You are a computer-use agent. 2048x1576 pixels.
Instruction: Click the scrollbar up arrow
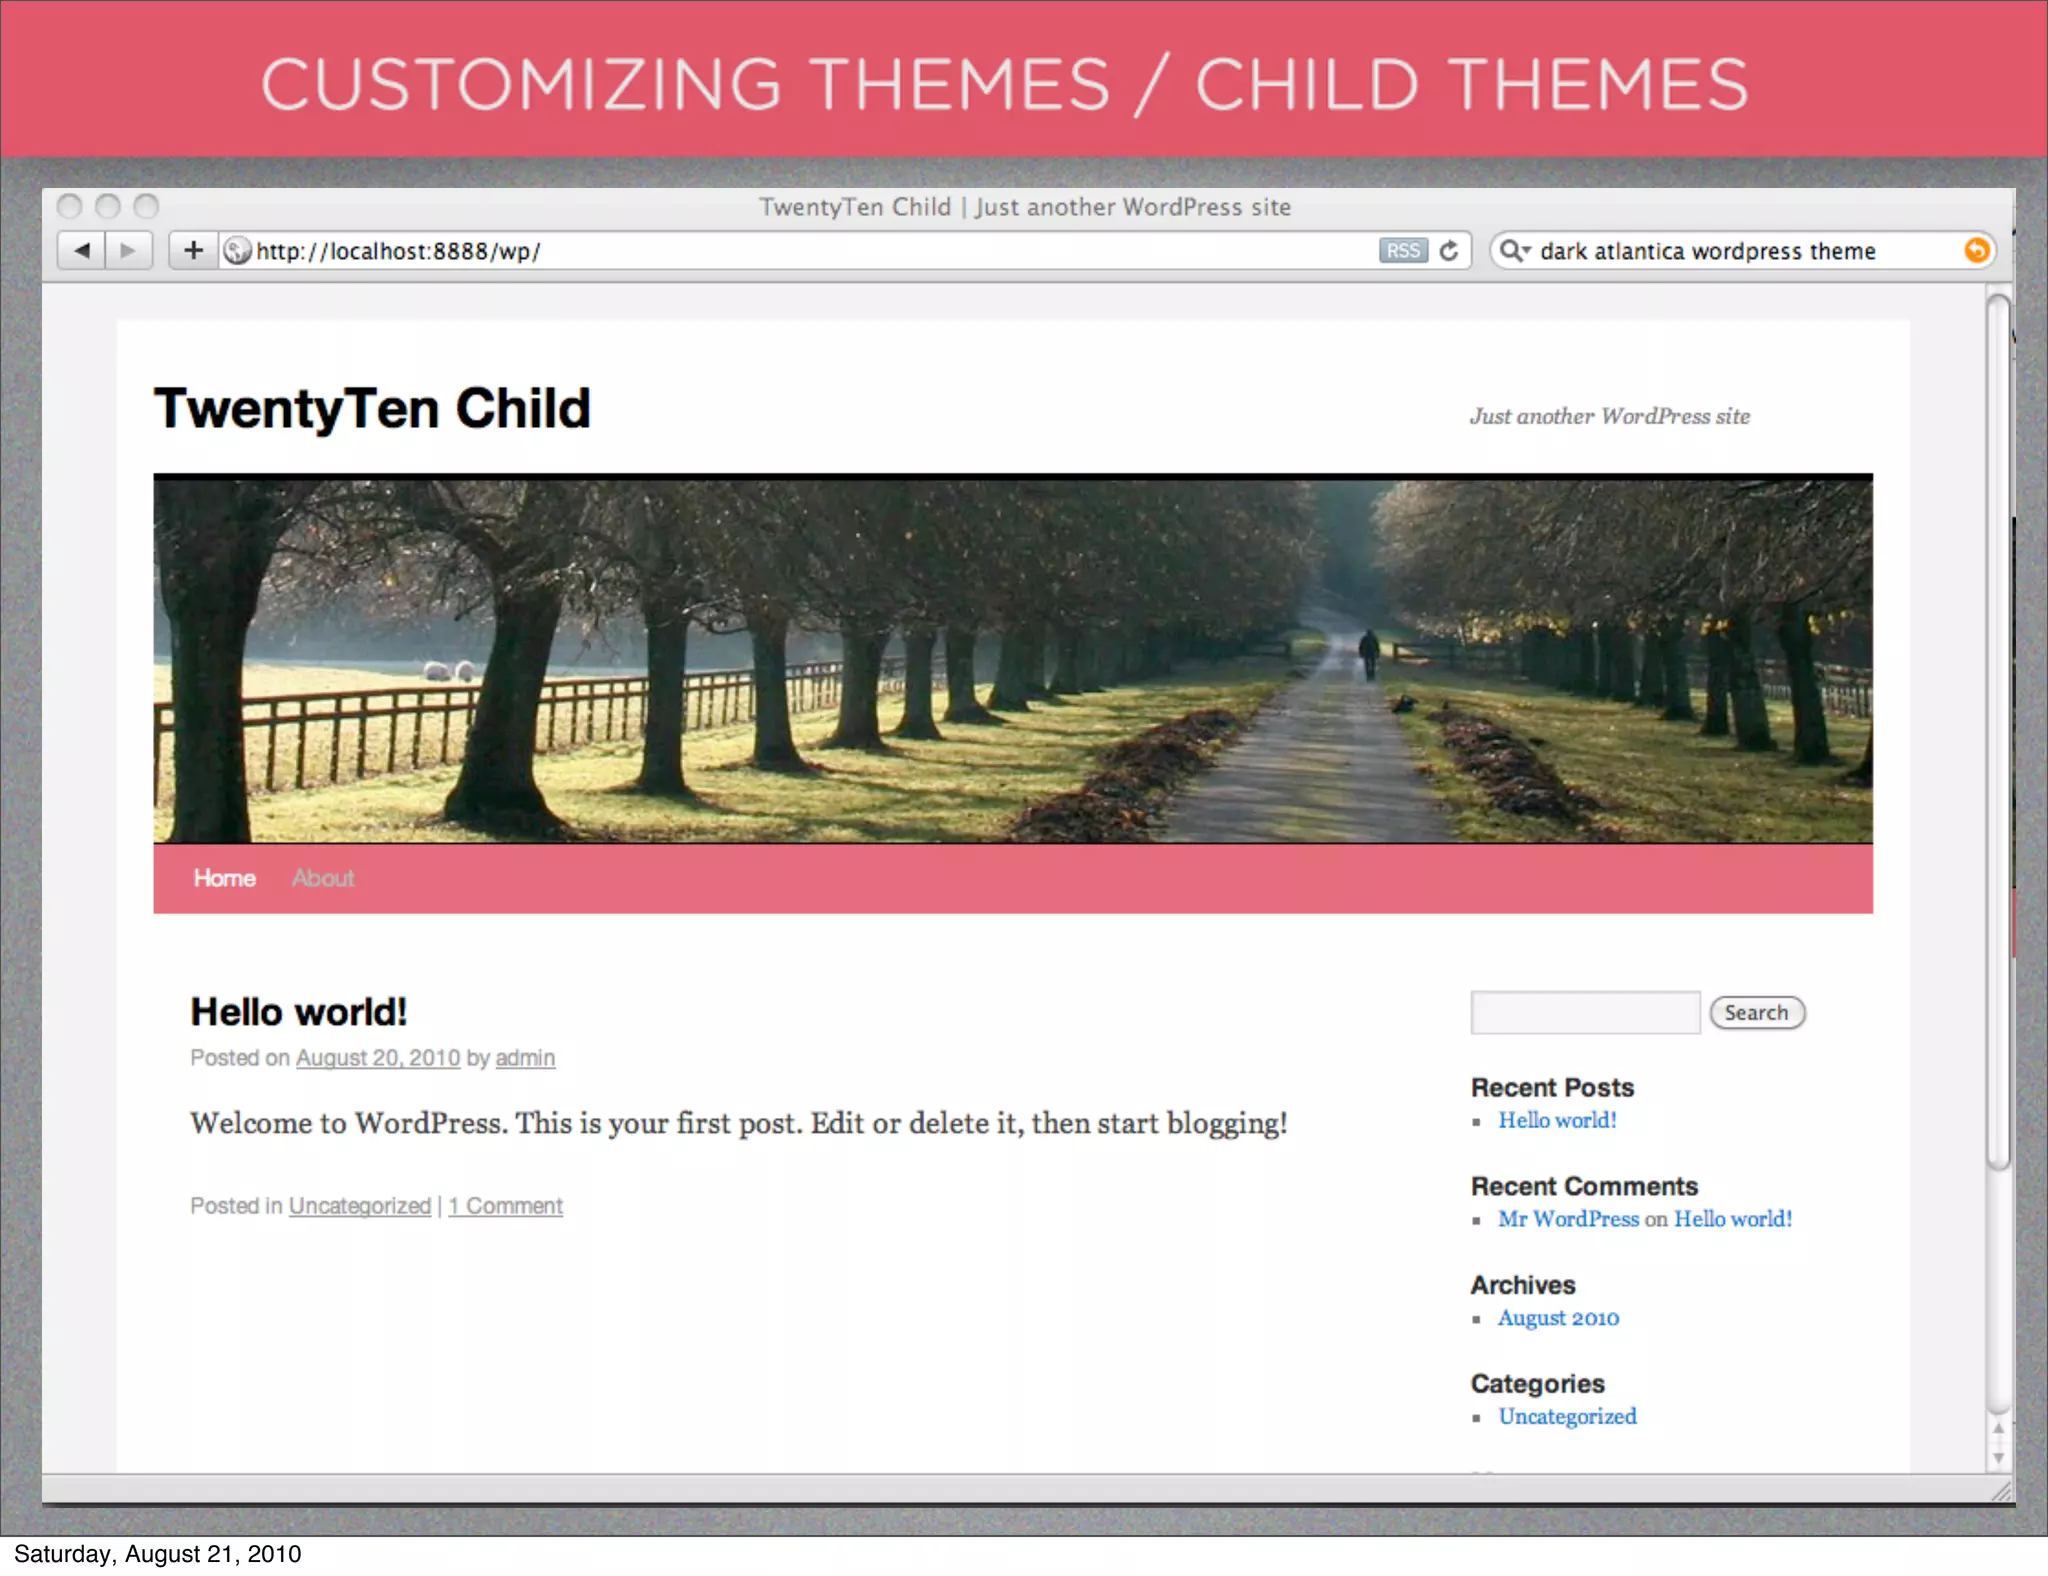click(1998, 1429)
